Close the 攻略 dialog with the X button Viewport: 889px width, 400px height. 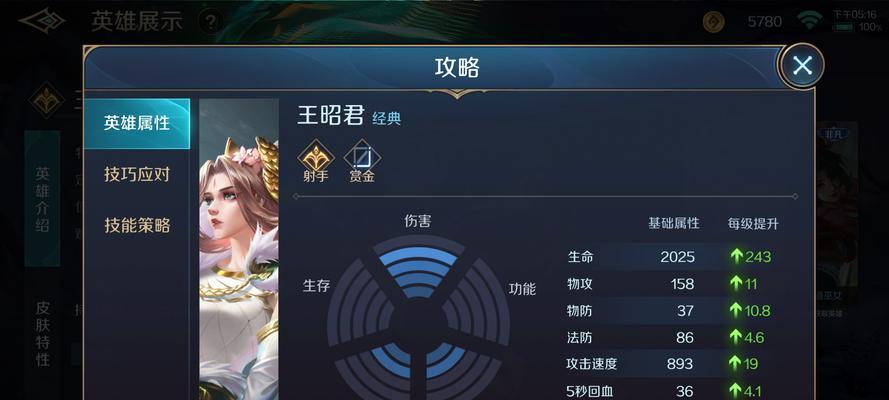(x=802, y=66)
